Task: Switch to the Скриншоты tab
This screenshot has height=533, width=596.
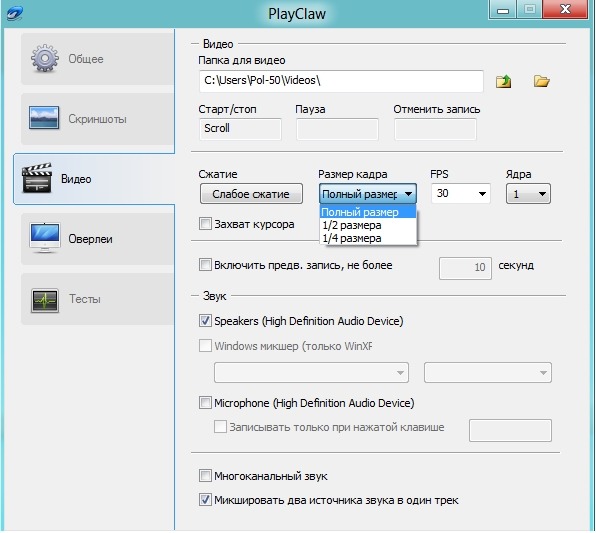Action: point(98,119)
